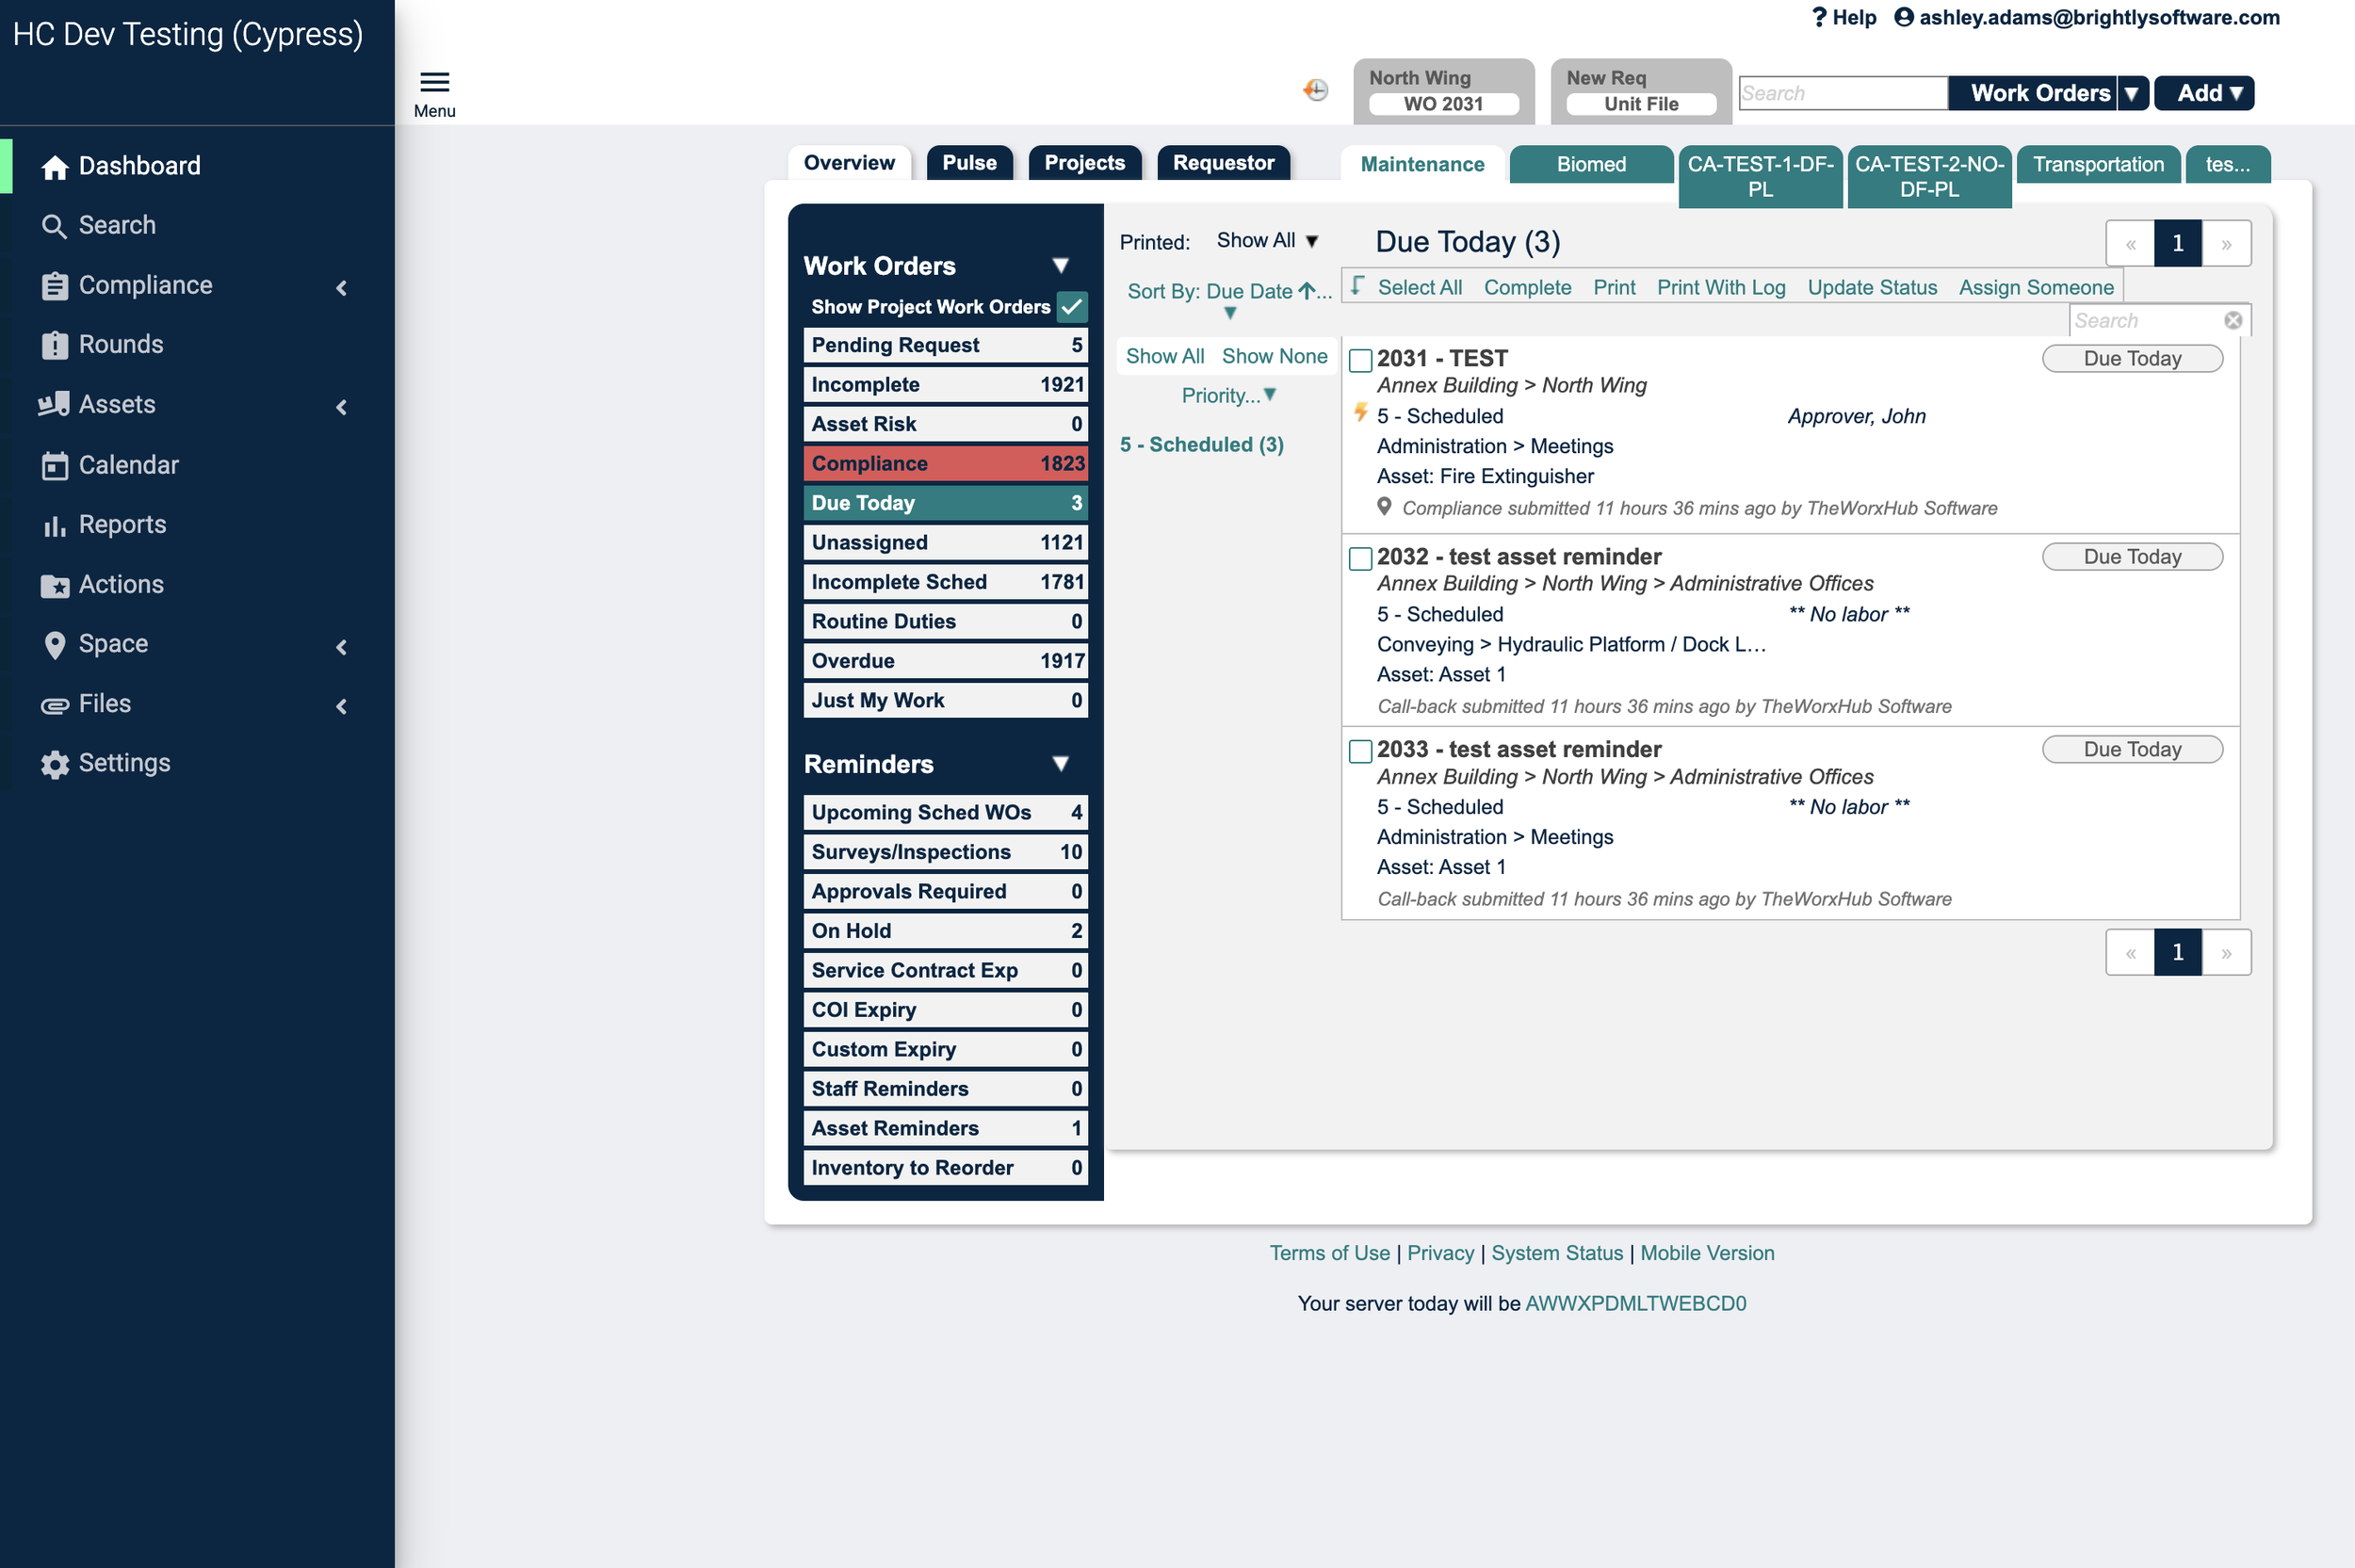Click the Help question mark icon
This screenshot has width=2355, height=1568.
tap(1819, 17)
